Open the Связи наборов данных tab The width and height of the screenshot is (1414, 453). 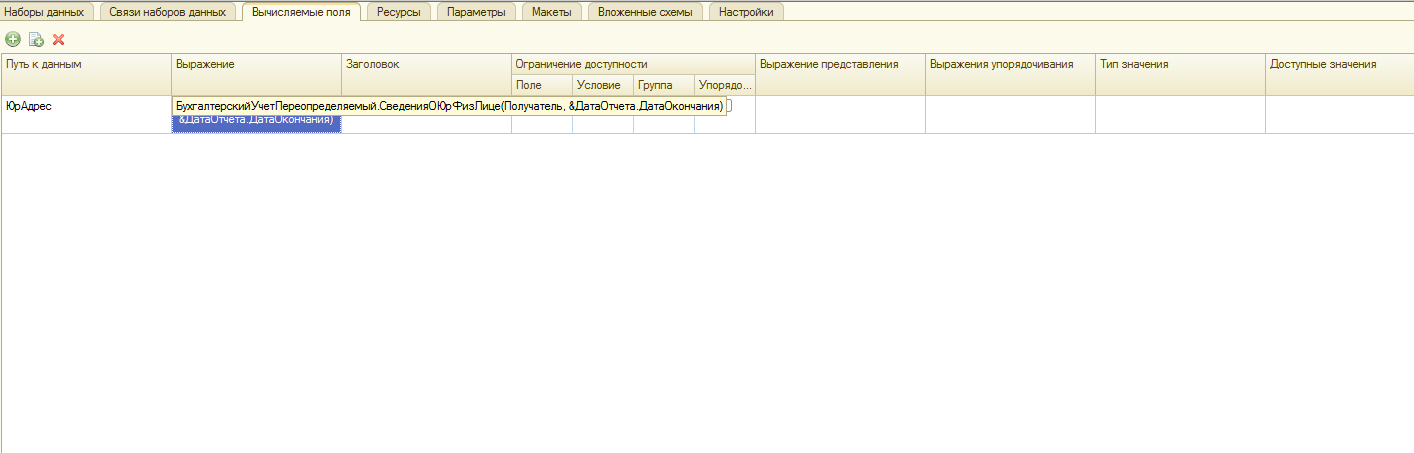point(169,11)
